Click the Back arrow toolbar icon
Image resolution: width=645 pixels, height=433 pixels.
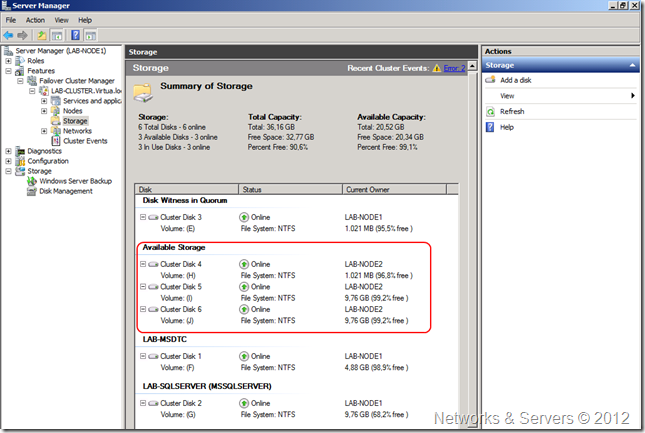(9, 35)
